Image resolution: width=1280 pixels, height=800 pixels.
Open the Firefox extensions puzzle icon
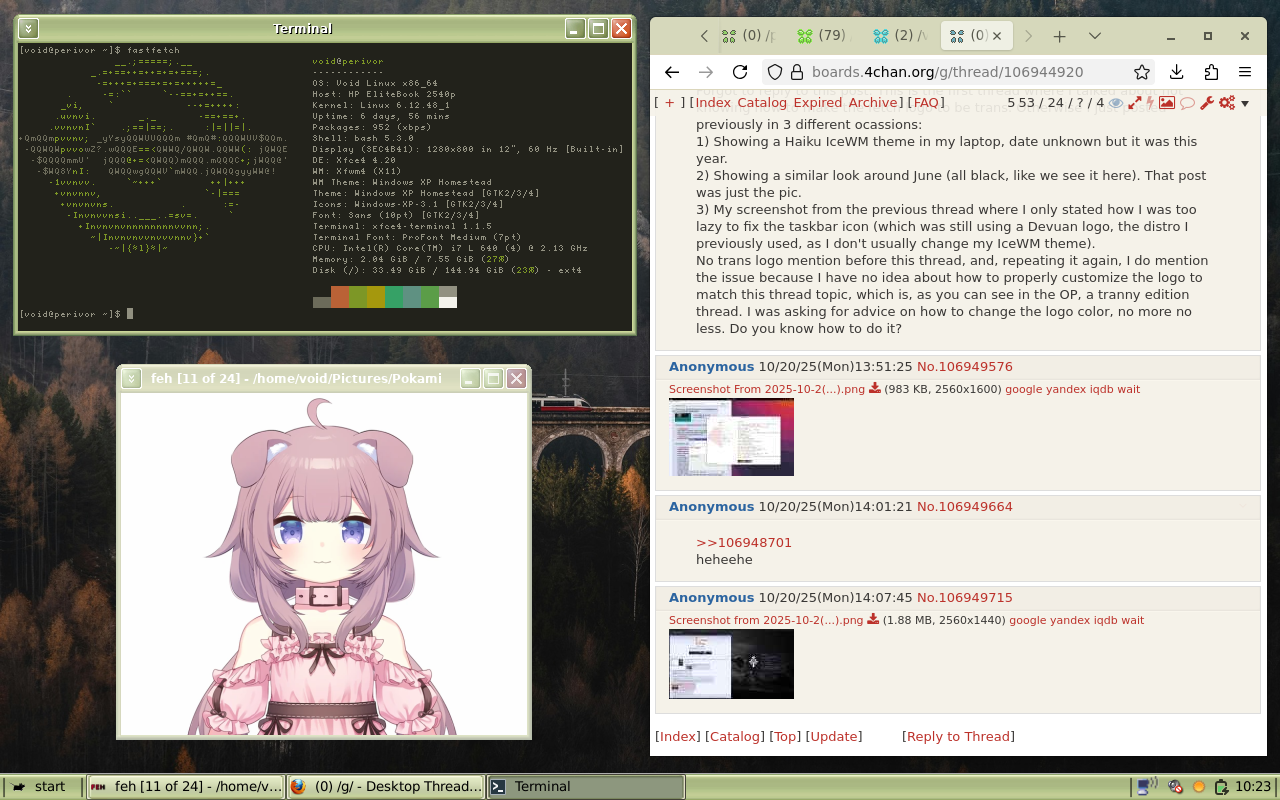(1211, 72)
